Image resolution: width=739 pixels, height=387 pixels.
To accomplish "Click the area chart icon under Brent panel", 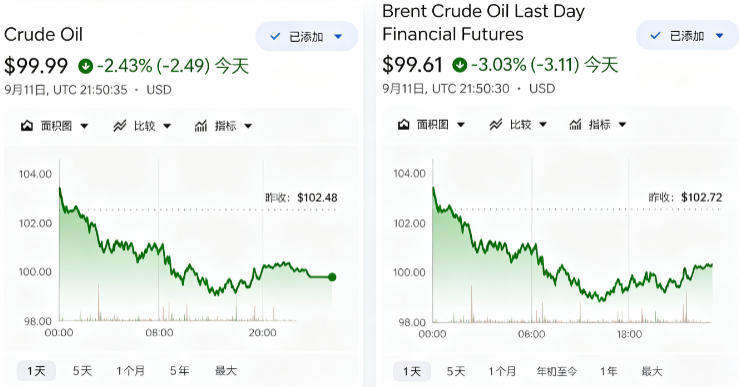I will (x=403, y=124).
